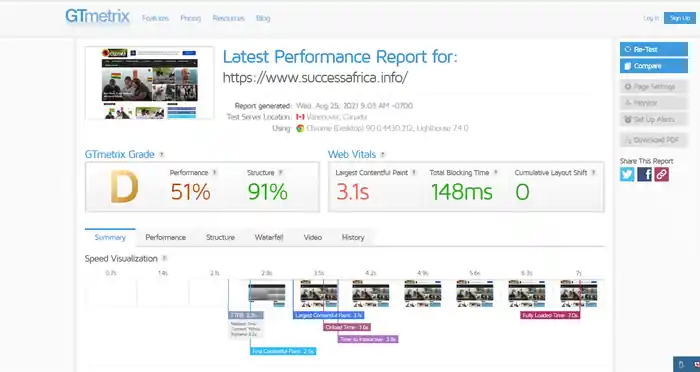Click the successafrica.info URL text

click(315, 77)
